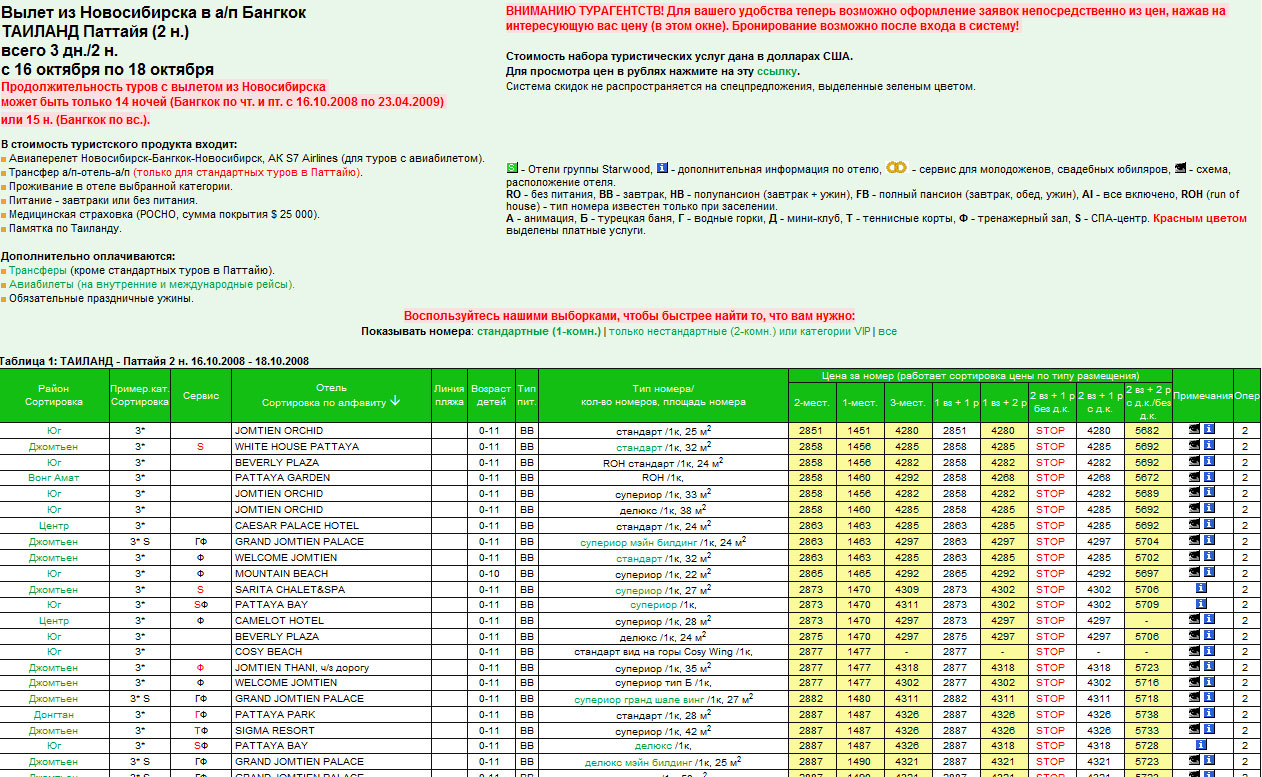Open 'Авиабилеты (на внутренние и международные рейсы)' link
1262x777 pixels.
(152, 284)
